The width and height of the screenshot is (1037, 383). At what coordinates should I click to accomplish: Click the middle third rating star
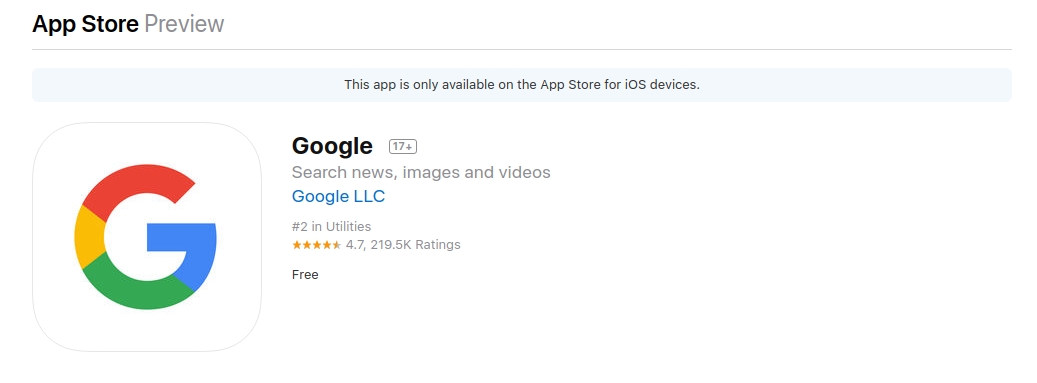tap(317, 245)
